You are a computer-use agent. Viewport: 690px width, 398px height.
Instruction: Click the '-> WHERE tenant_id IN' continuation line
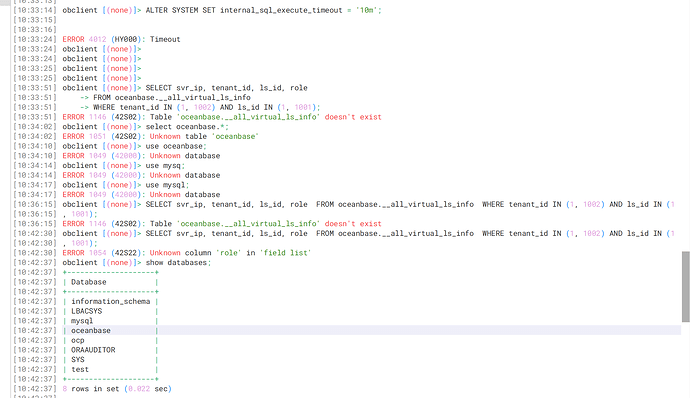click(x=200, y=107)
